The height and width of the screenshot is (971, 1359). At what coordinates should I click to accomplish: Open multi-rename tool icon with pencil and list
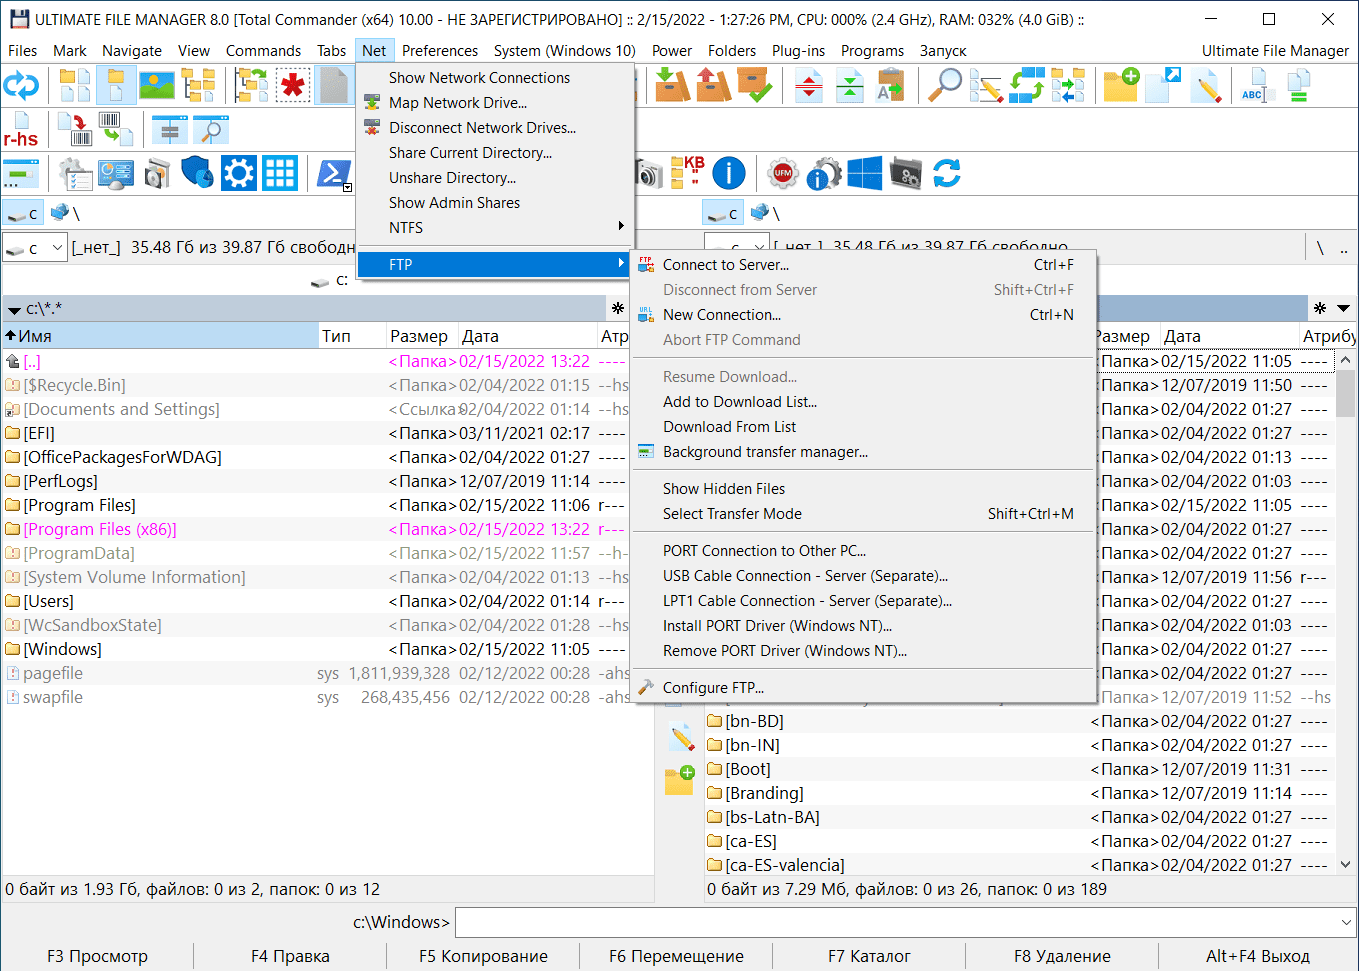point(986,86)
